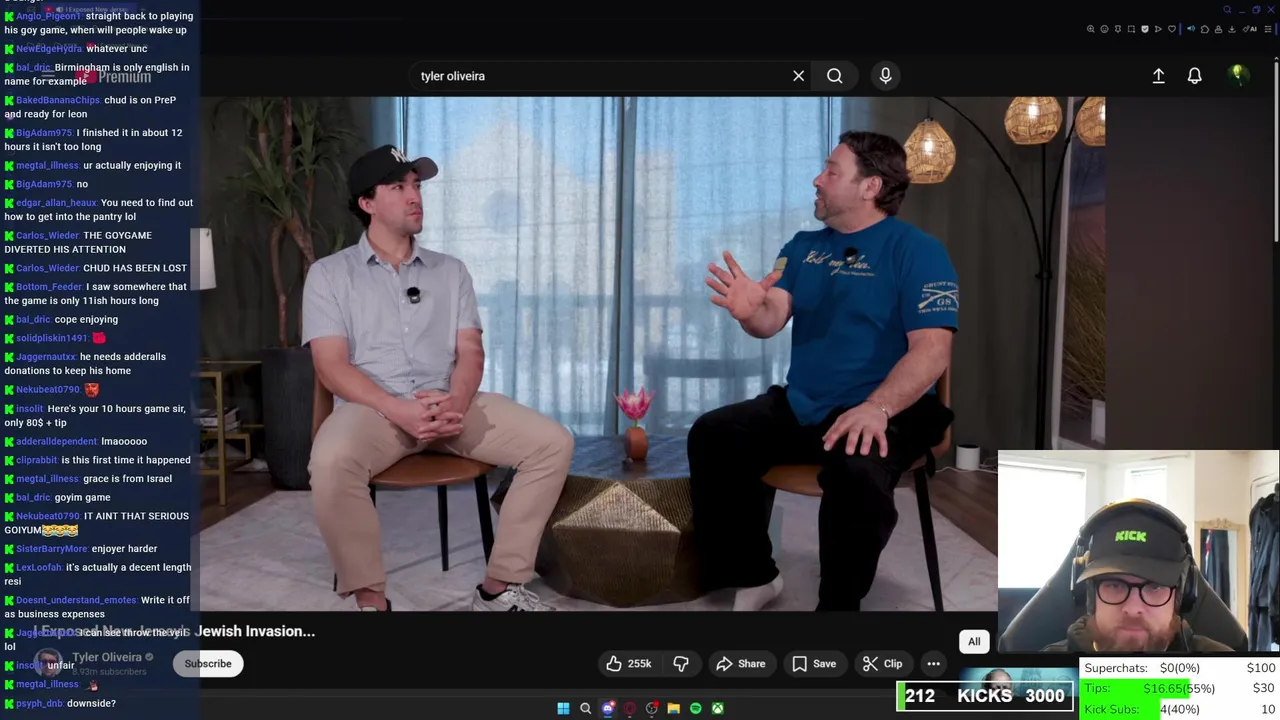Viewport: 1280px width, 720px height.
Task: Click chat username SisterBarryMore
Action: coord(52,549)
